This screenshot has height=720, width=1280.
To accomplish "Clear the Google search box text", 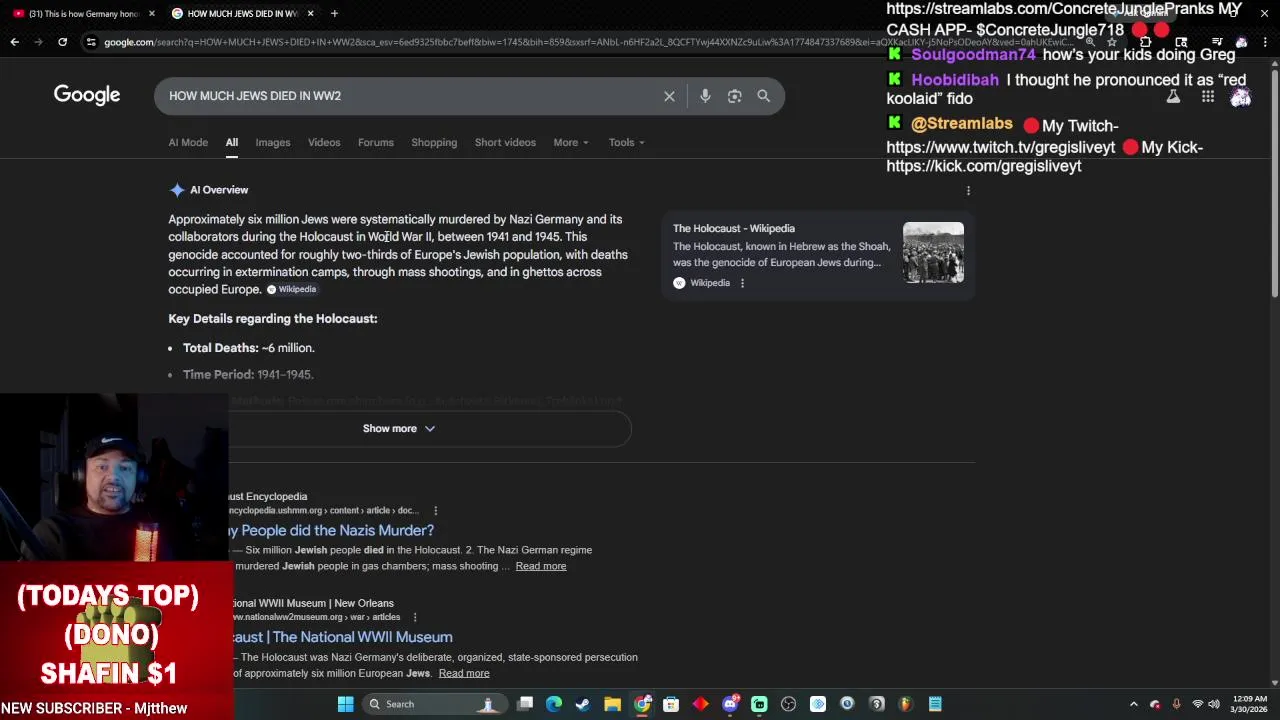I will pyautogui.click(x=669, y=96).
